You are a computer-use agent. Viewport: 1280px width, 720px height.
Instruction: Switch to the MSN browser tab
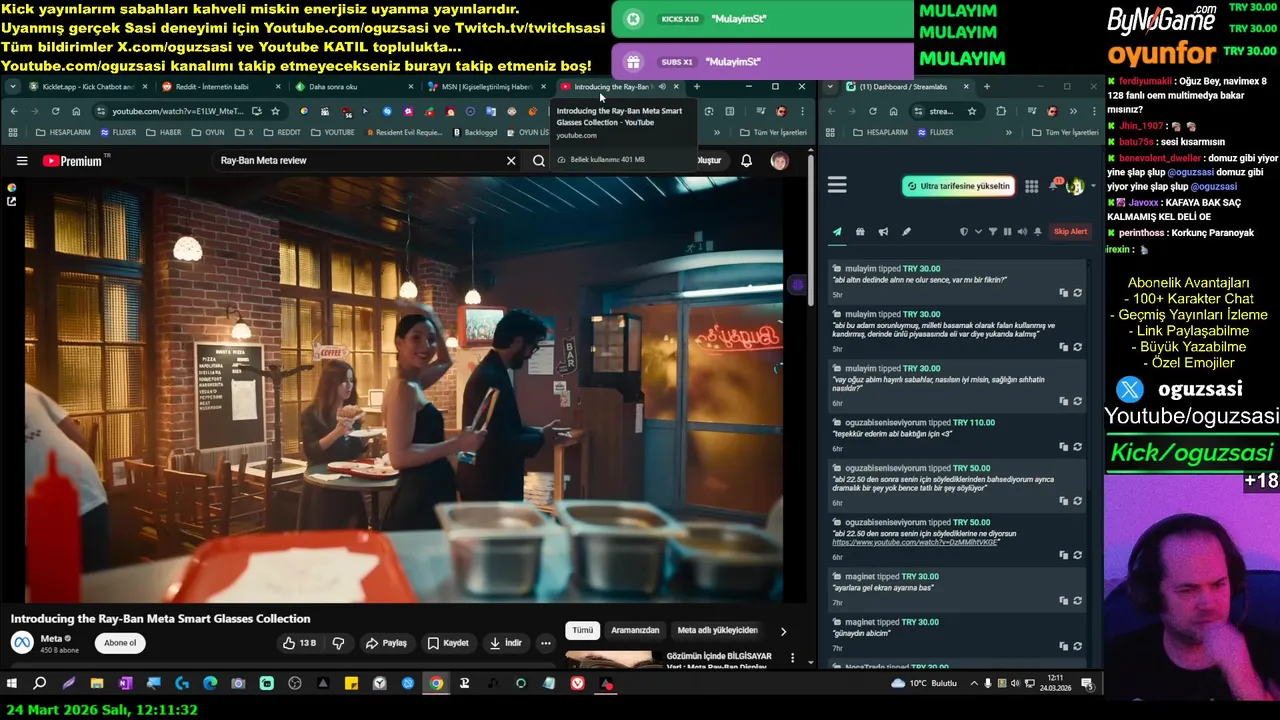click(x=486, y=87)
